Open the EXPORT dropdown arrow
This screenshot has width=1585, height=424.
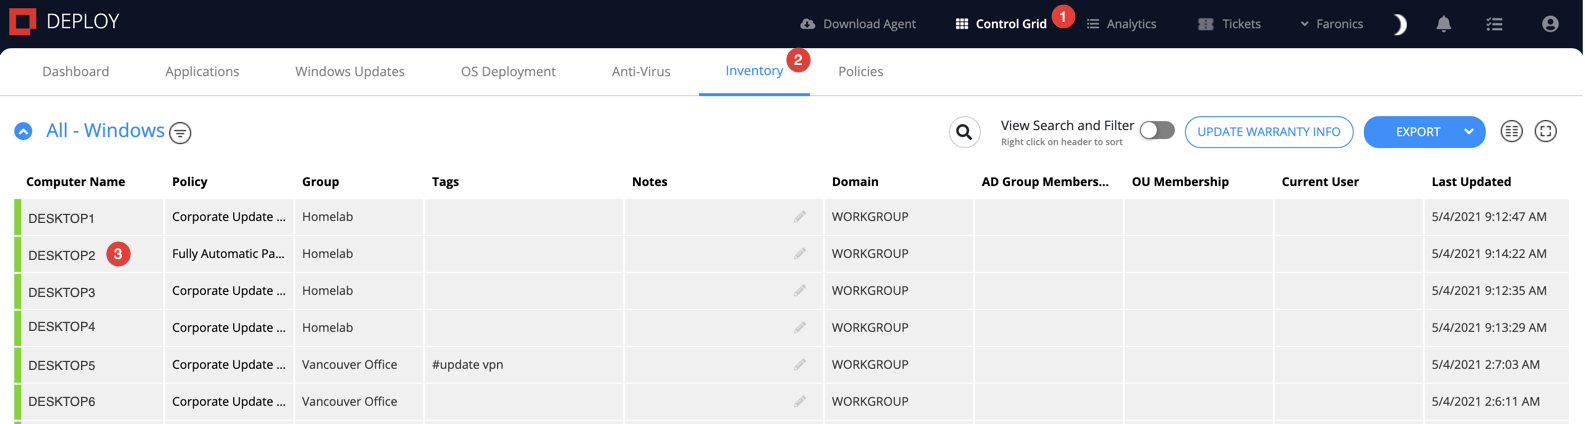pyautogui.click(x=1468, y=132)
